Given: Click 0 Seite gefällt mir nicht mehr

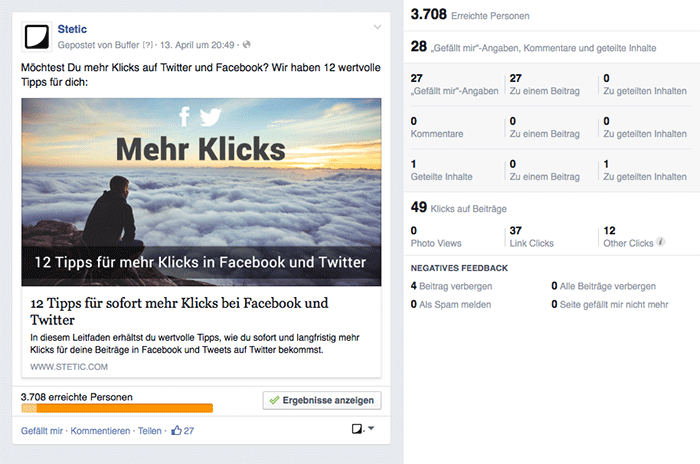Looking at the screenshot, I should (x=610, y=304).
